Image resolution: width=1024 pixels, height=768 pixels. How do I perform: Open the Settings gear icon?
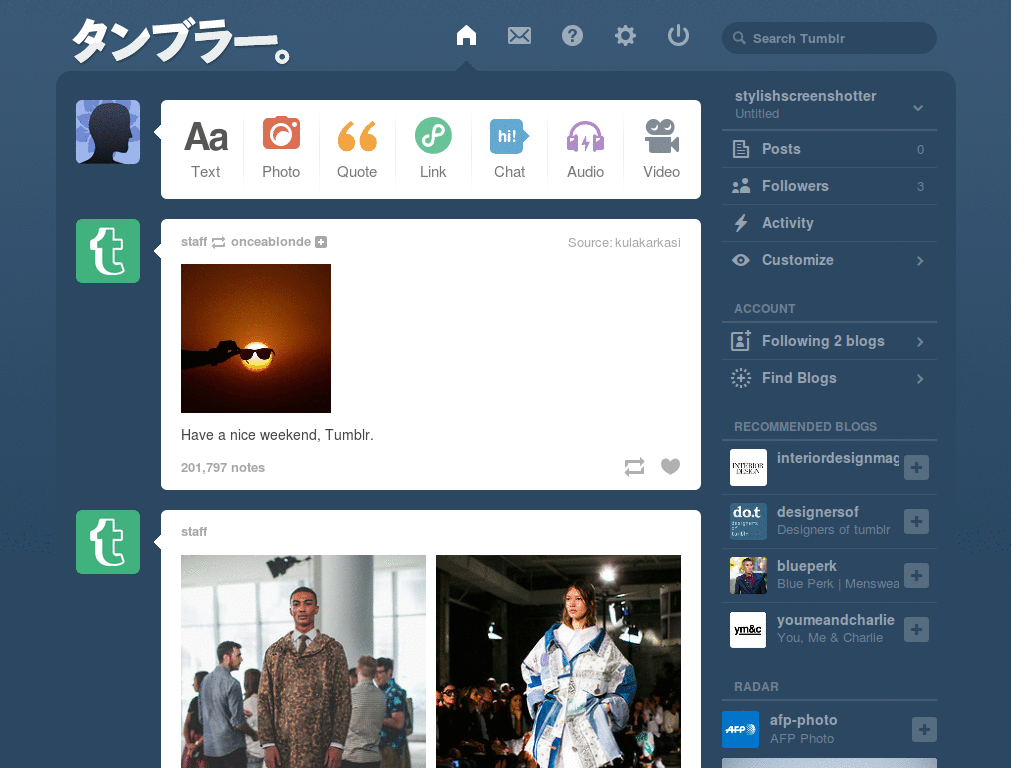tap(625, 35)
